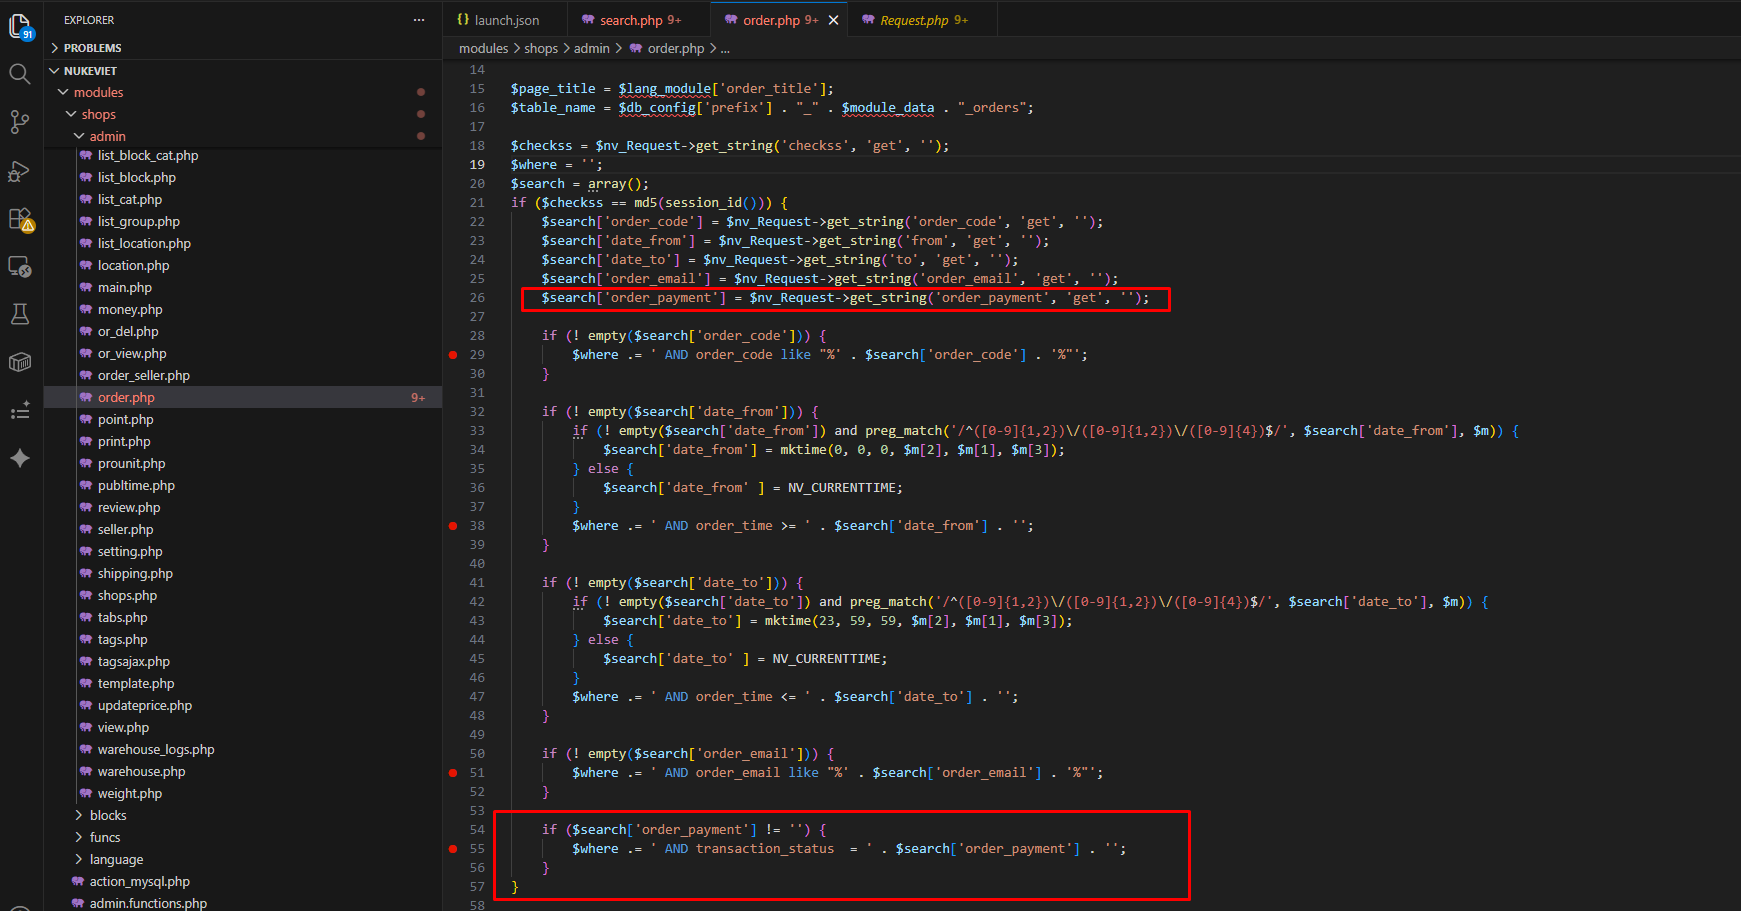
Task: Open or_del.php file
Action: pos(128,332)
